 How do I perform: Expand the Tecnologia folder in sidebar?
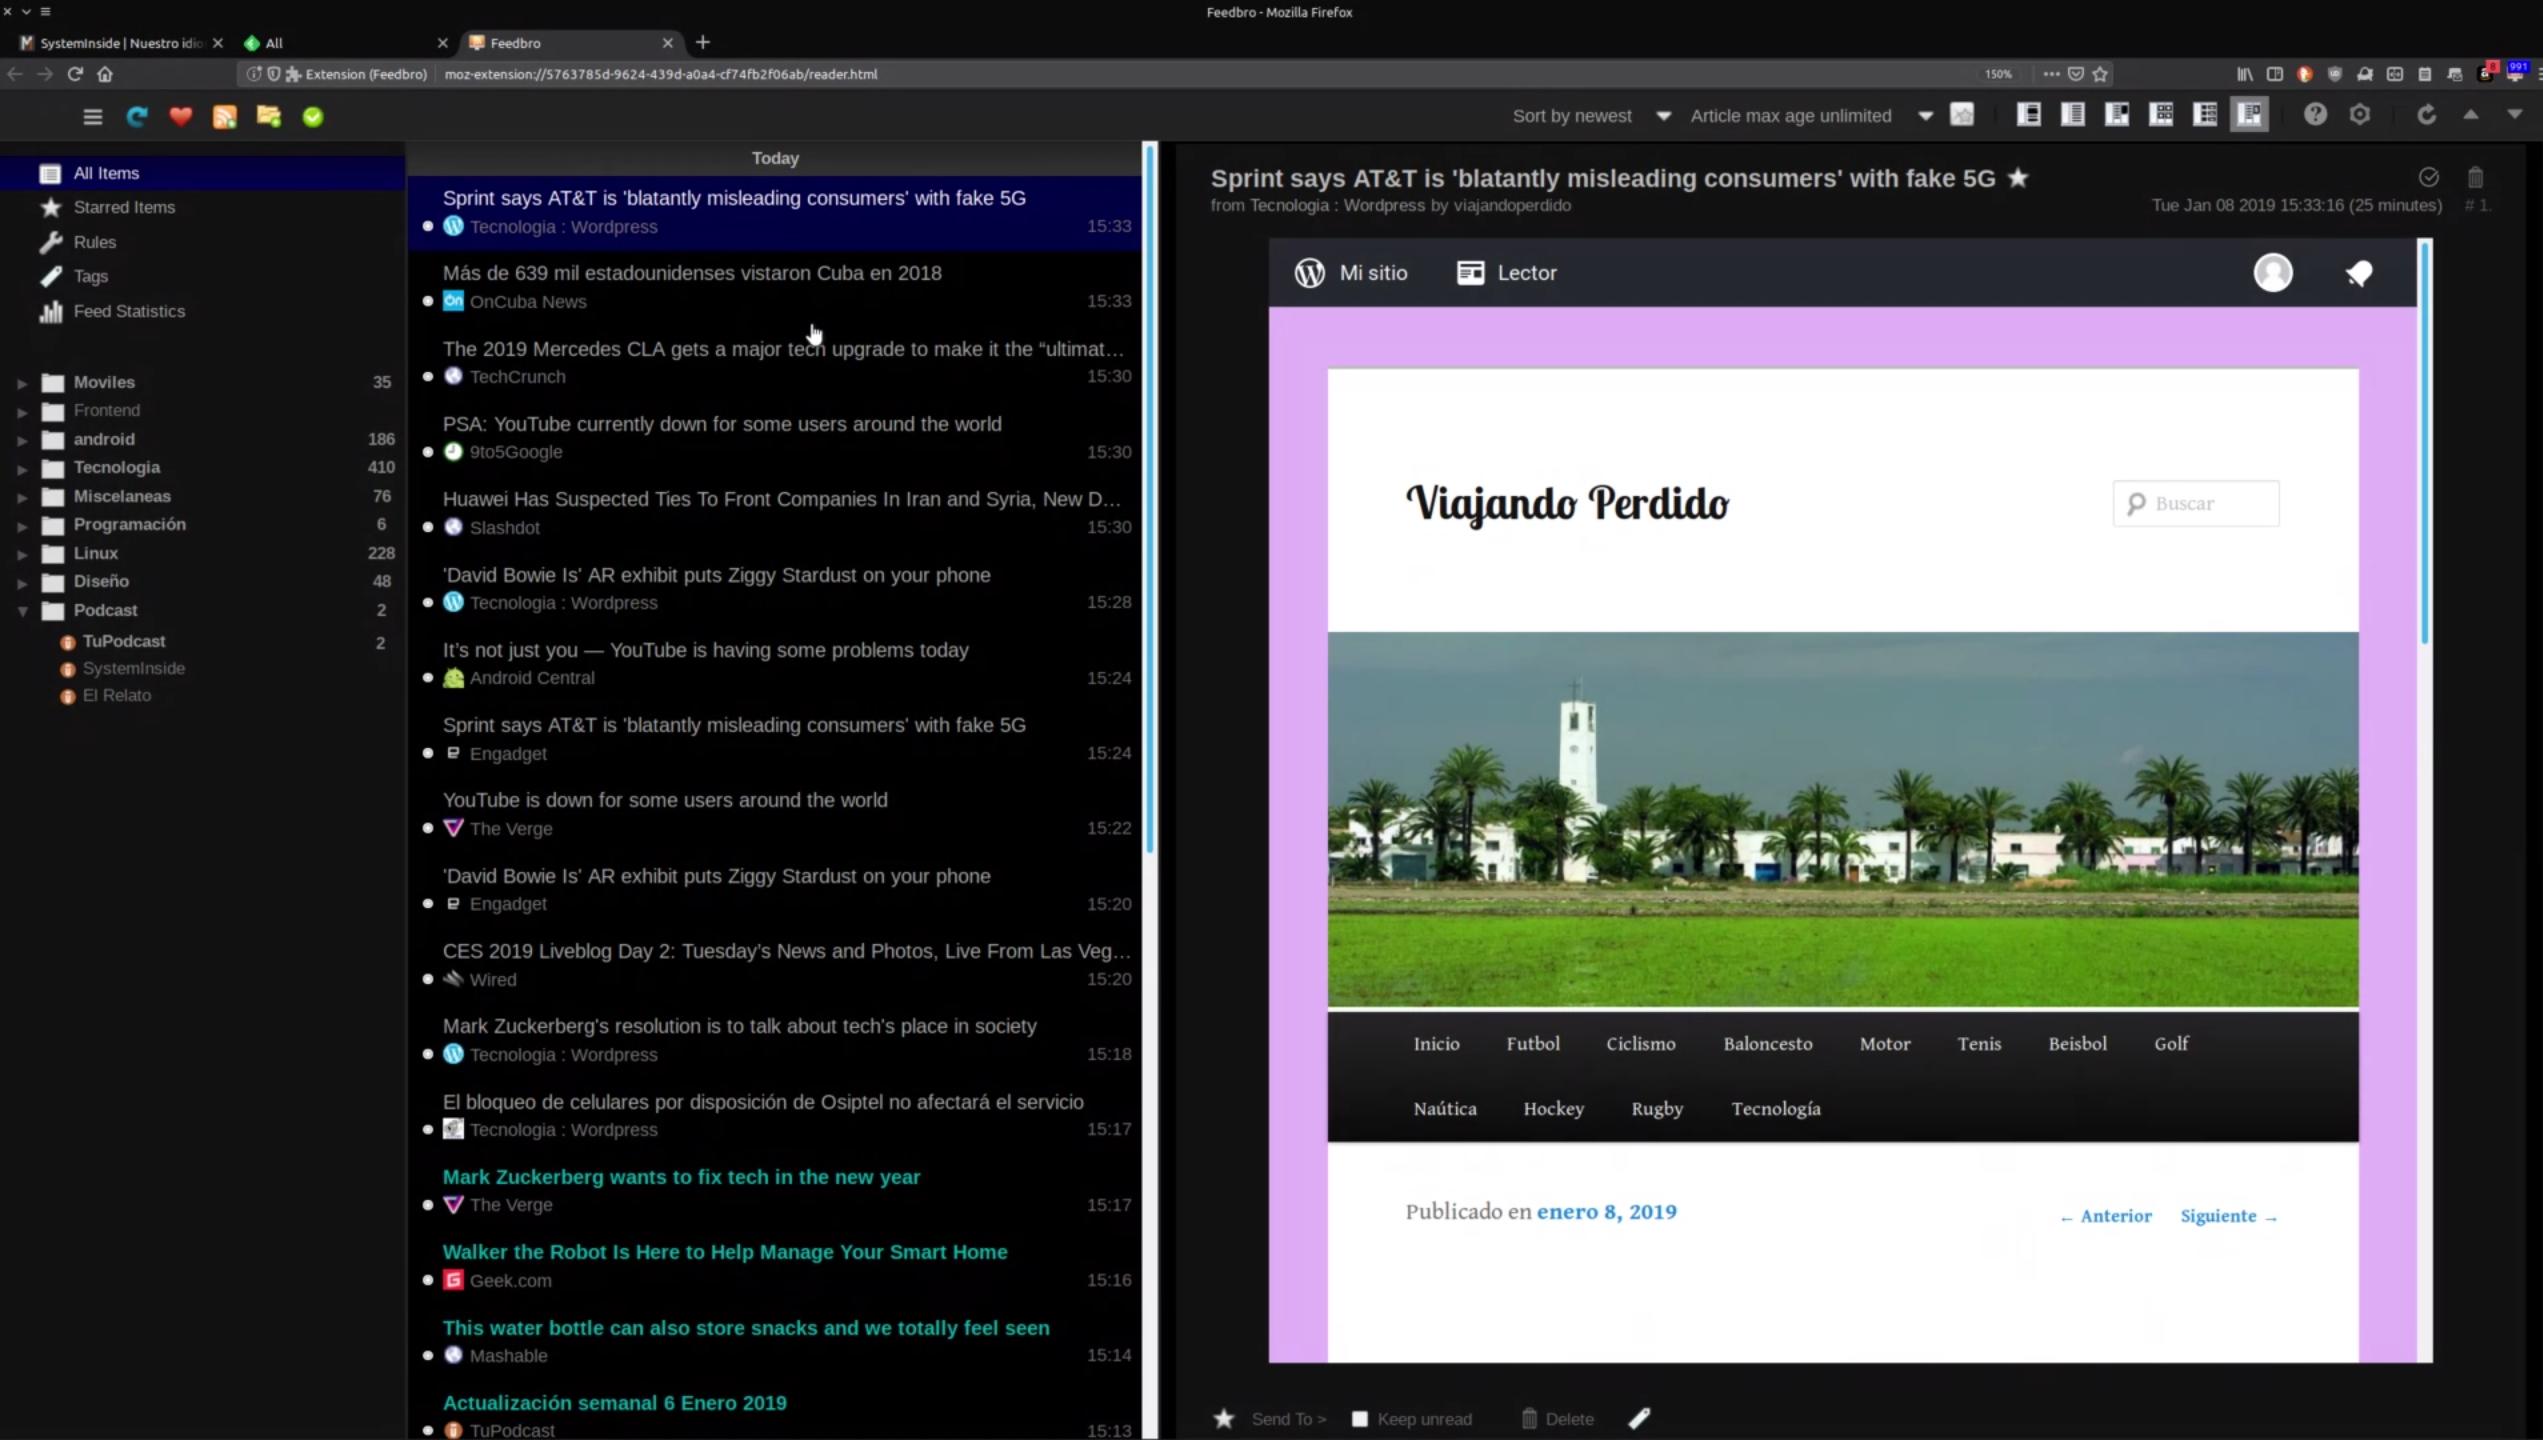coord(22,467)
